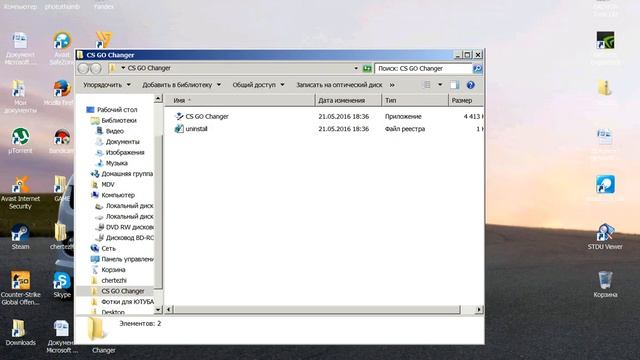
Task: Click navigation pane scrollbar down arrow
Action: 158,310
